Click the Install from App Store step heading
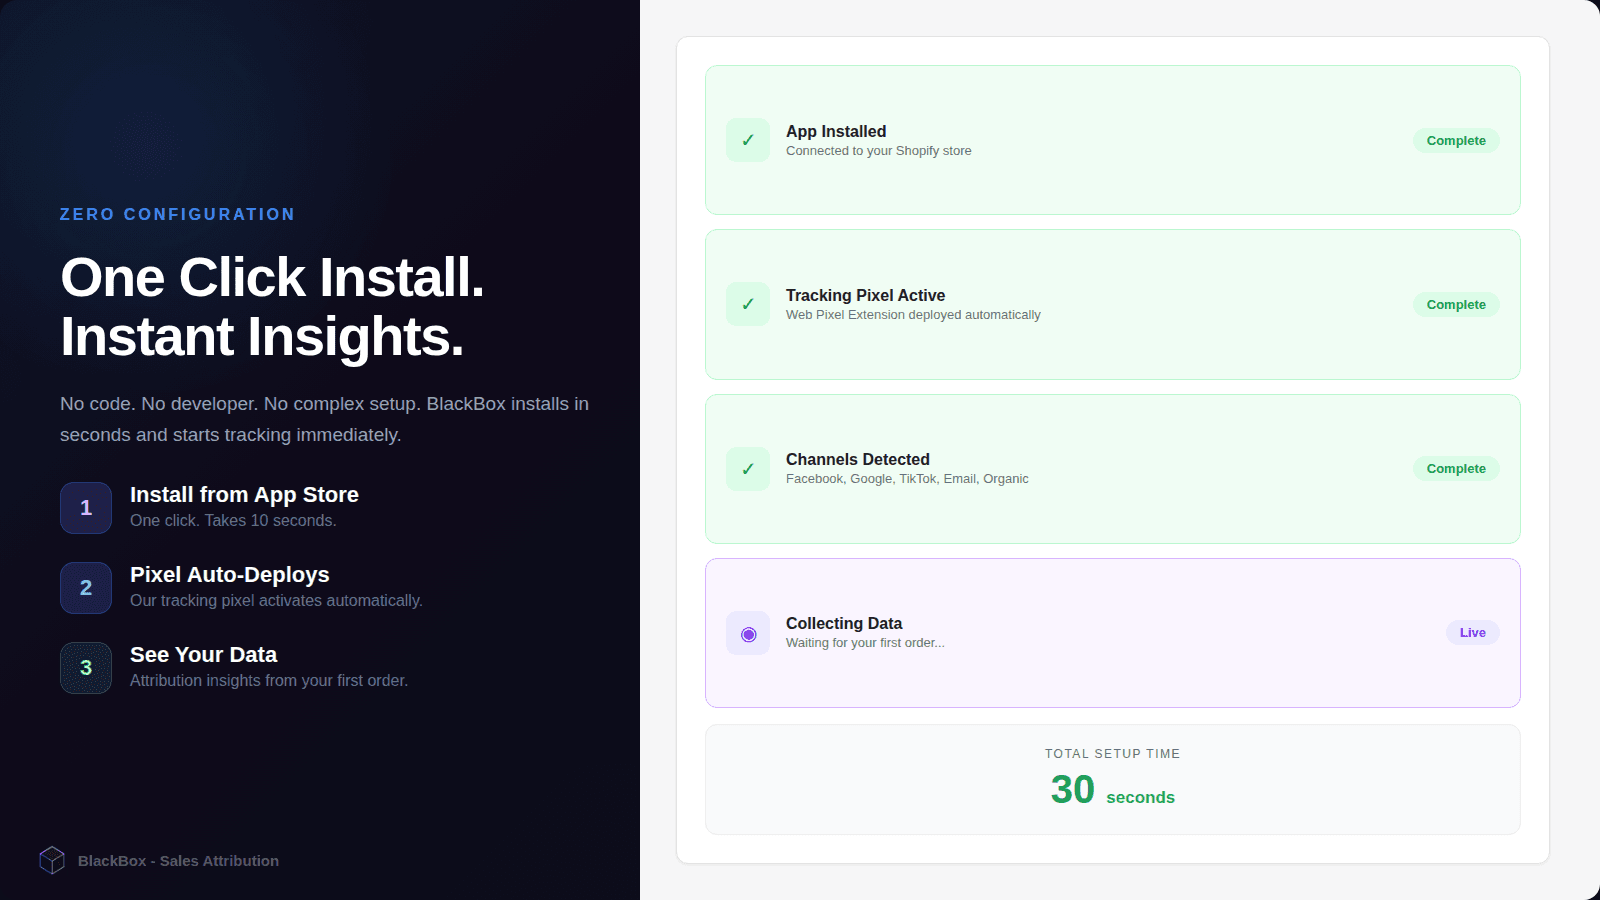Image resolution: width=1600 pixels, height=900 pixels. 244,494
